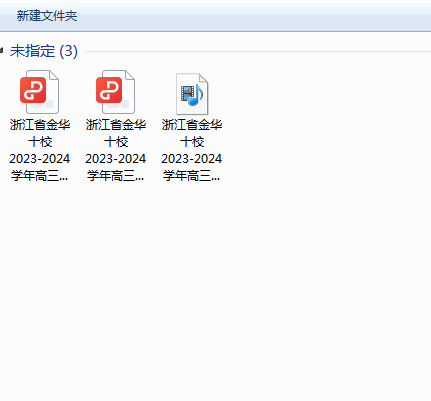
Task: Select the media file icon with music note
Action: click(x=192, y=94)
